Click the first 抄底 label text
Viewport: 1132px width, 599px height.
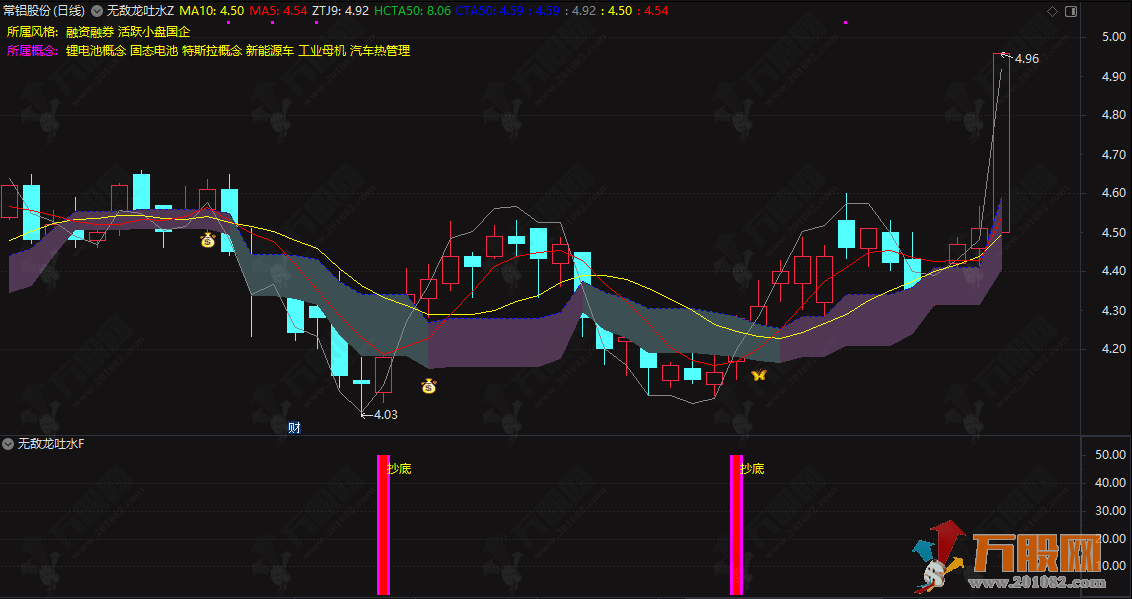click(x=399, y=469)
